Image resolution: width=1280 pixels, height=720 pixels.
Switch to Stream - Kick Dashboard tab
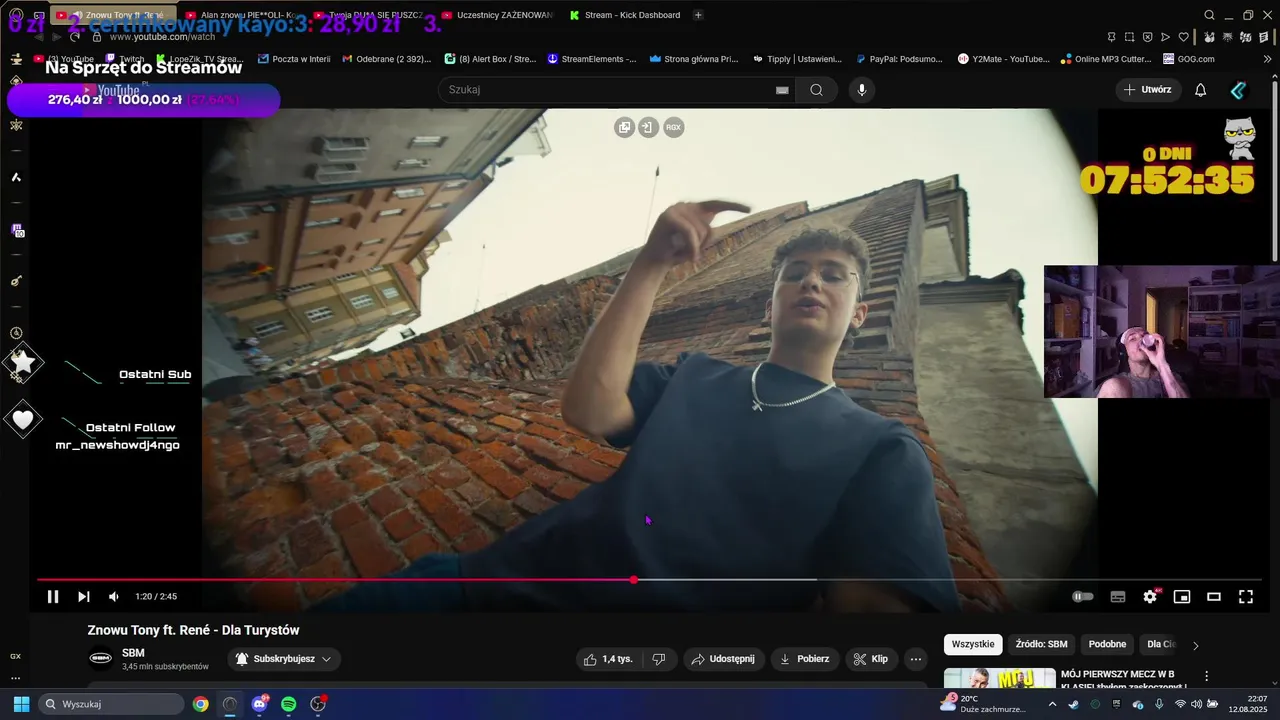tap(625, 15)
